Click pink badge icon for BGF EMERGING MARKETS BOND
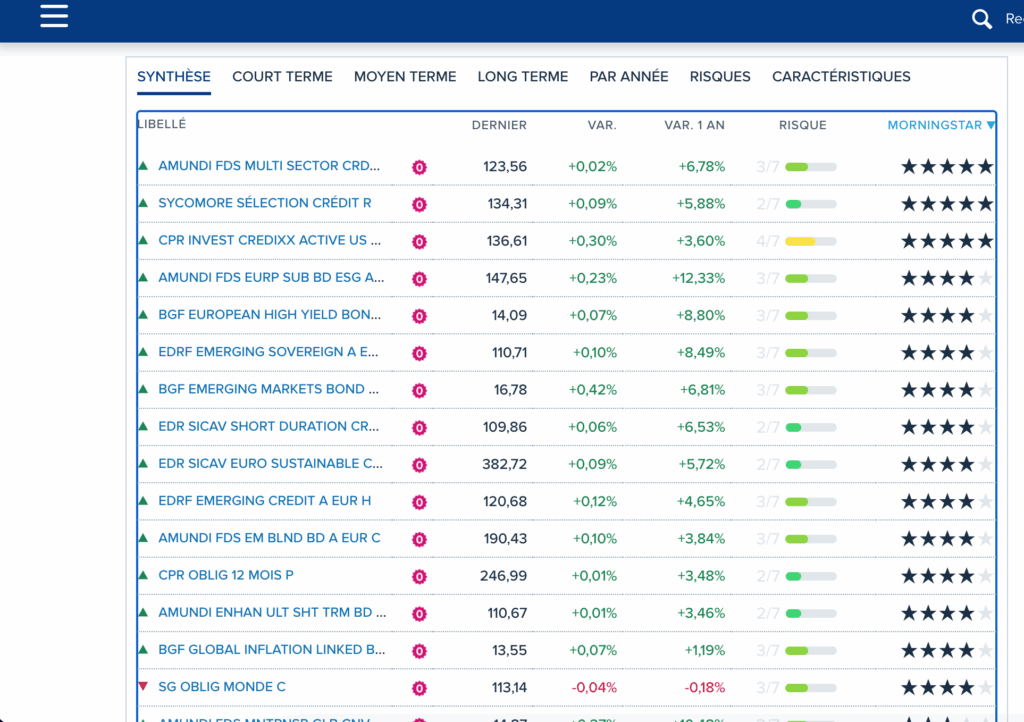The image size is (1024, 722). tap(419, 390)
